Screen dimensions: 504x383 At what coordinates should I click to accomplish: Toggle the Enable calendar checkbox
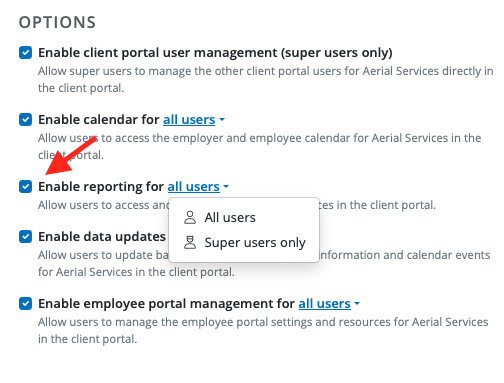click(x=25, y=120)
